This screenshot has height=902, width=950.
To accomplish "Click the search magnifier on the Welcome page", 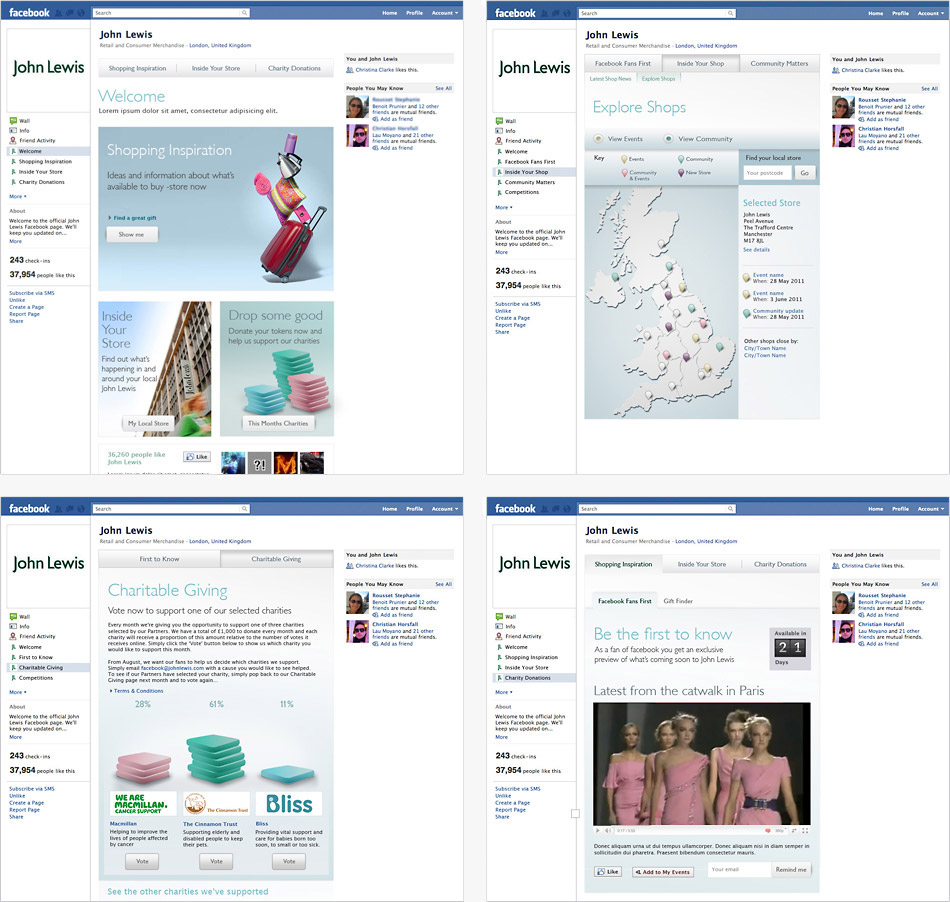I will pos(244,13).
